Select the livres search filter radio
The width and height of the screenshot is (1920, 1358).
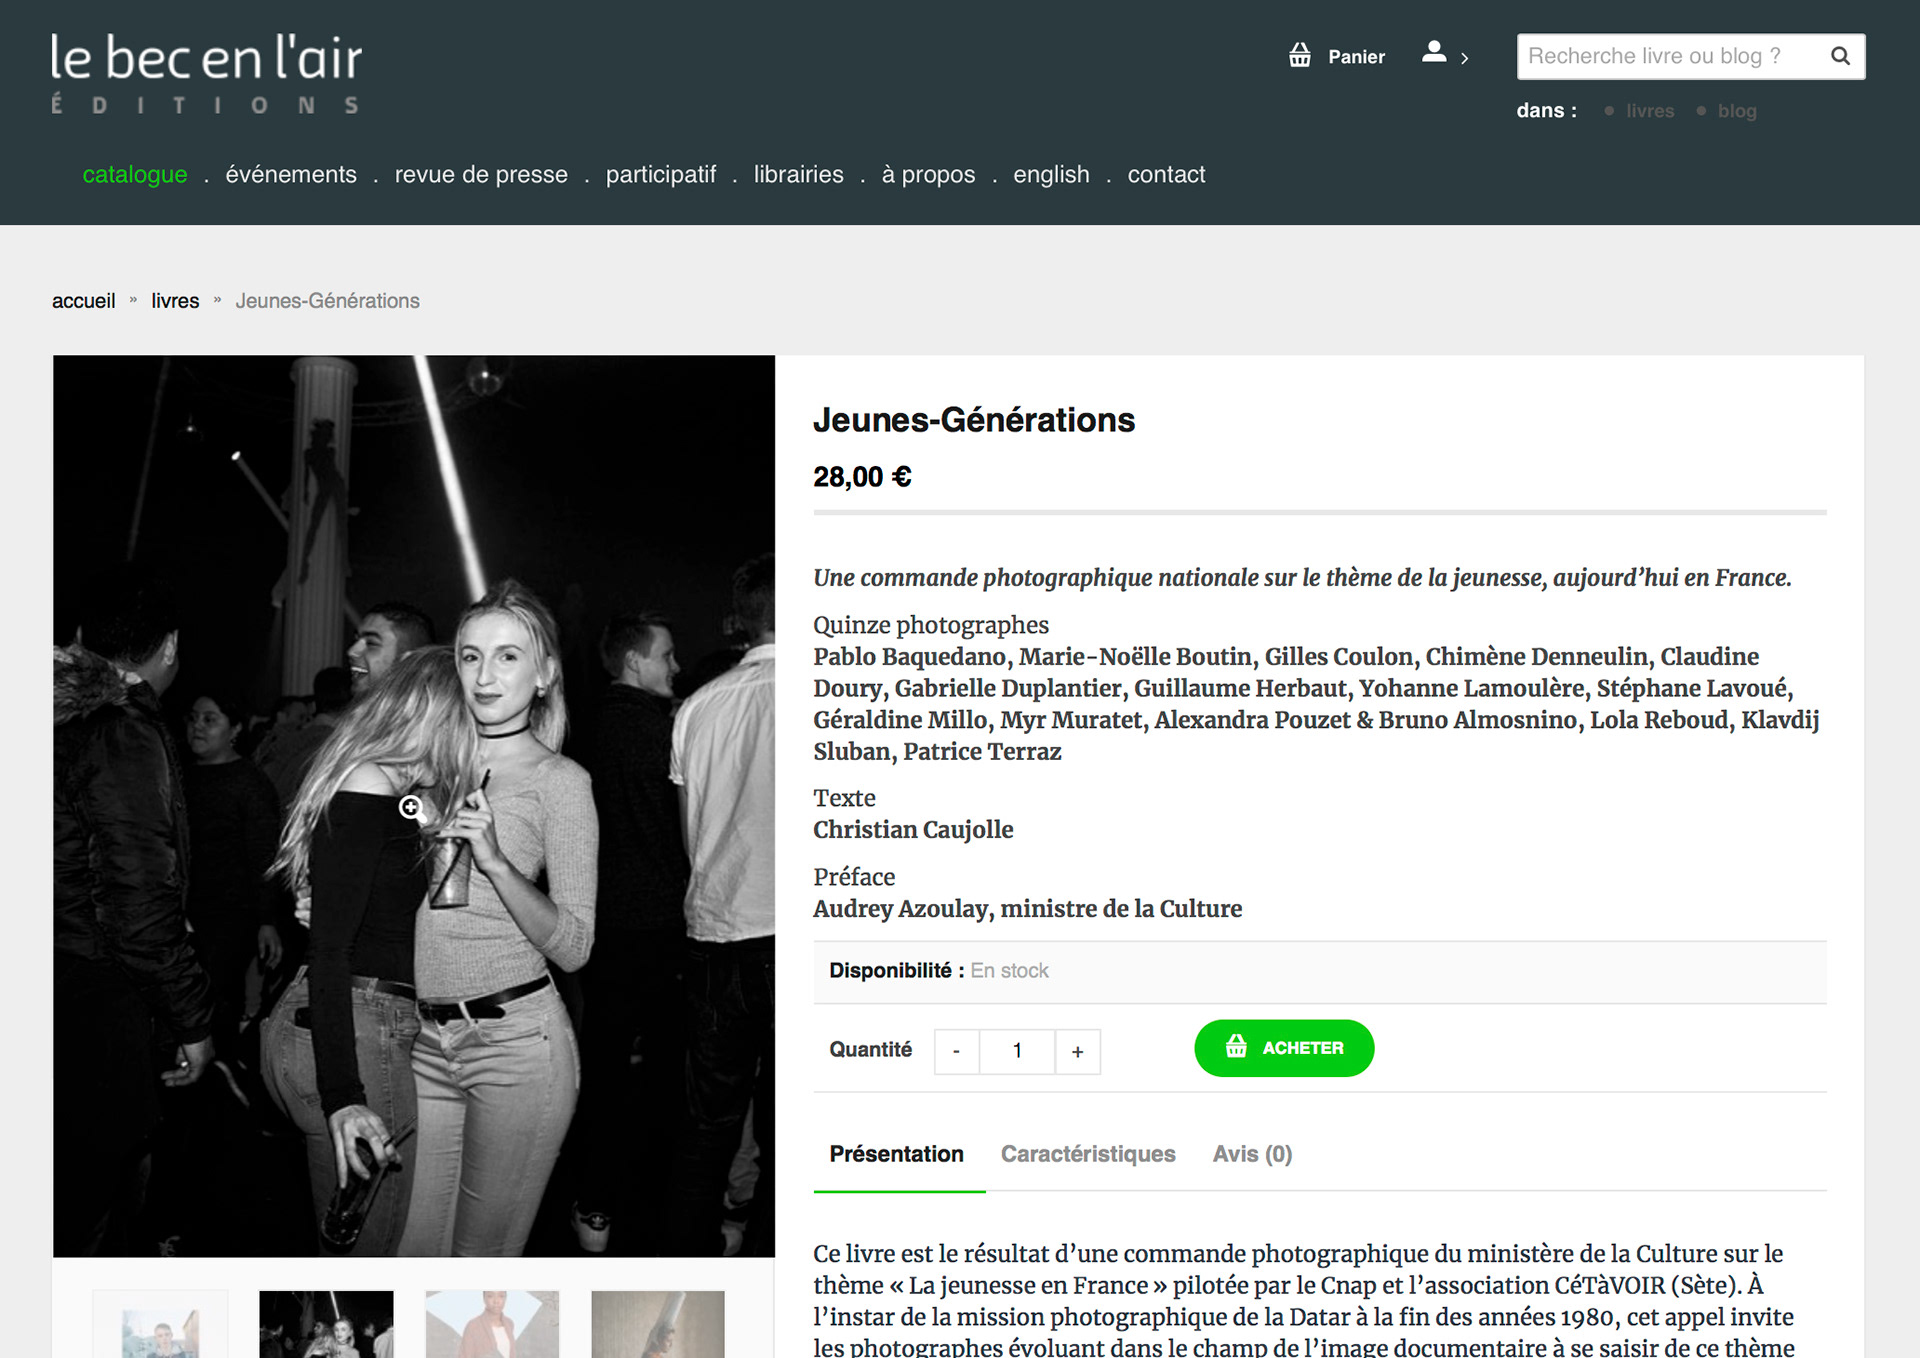click(1609, 111)
